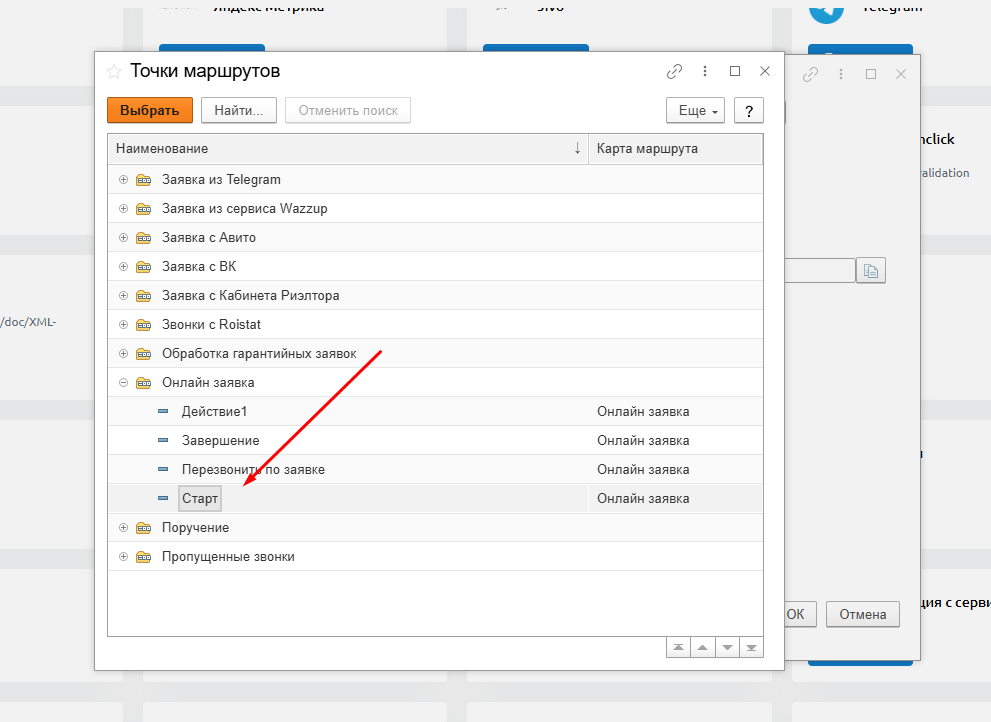This screenshot has width=991, height=722.
Task: Select the Перезвонить по заявке item
Action: [253, 469]
